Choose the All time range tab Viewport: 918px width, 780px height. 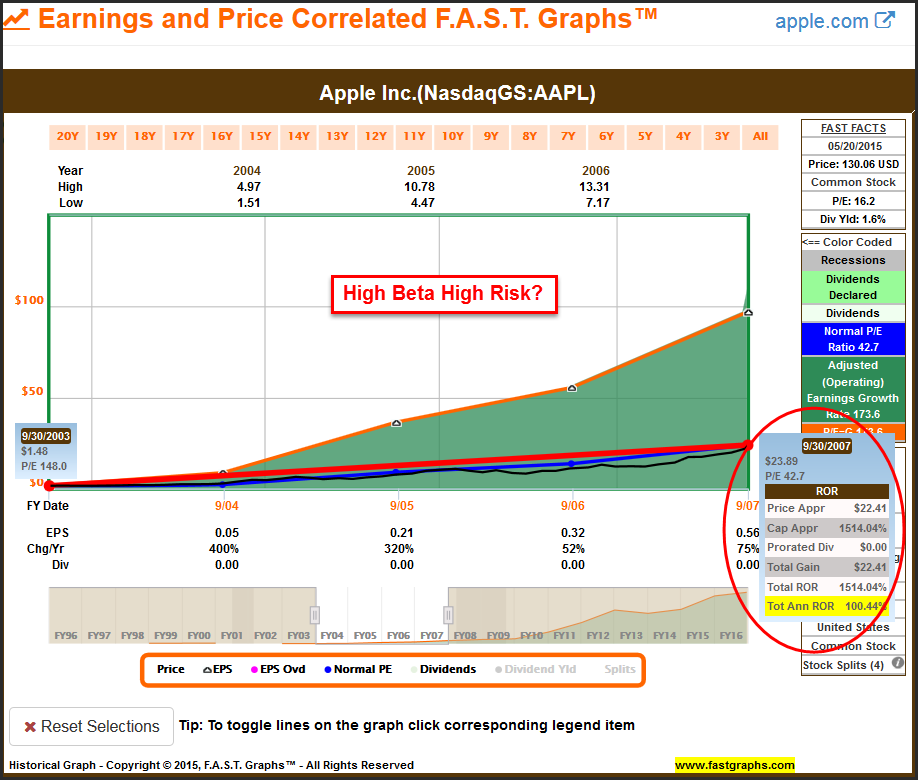[x=760, y=136]
